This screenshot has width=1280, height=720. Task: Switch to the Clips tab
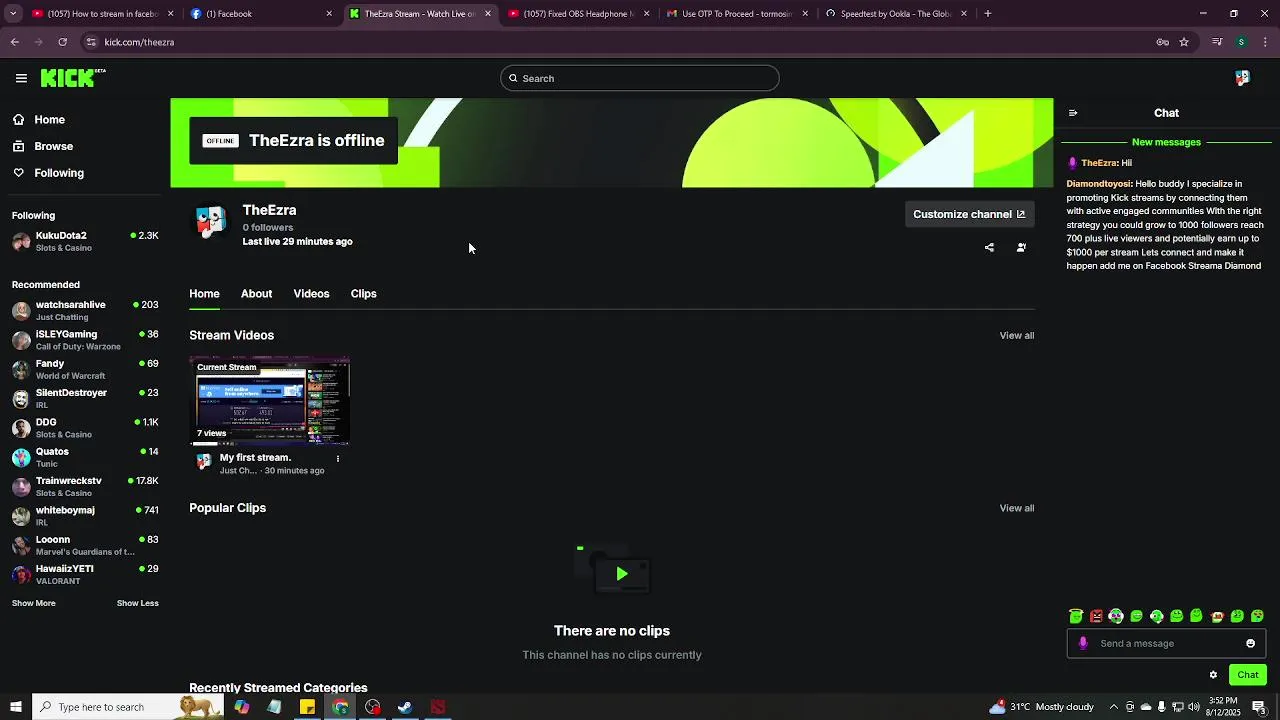tap(363, 293)
